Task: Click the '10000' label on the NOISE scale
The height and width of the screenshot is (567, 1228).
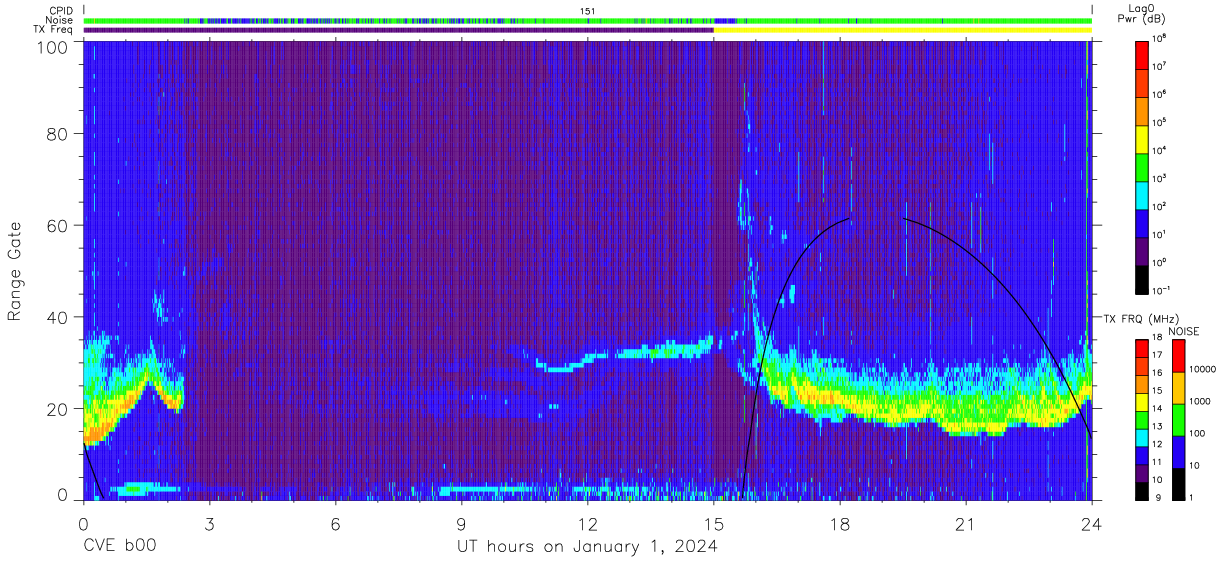Action: [x=1204, y=371]
